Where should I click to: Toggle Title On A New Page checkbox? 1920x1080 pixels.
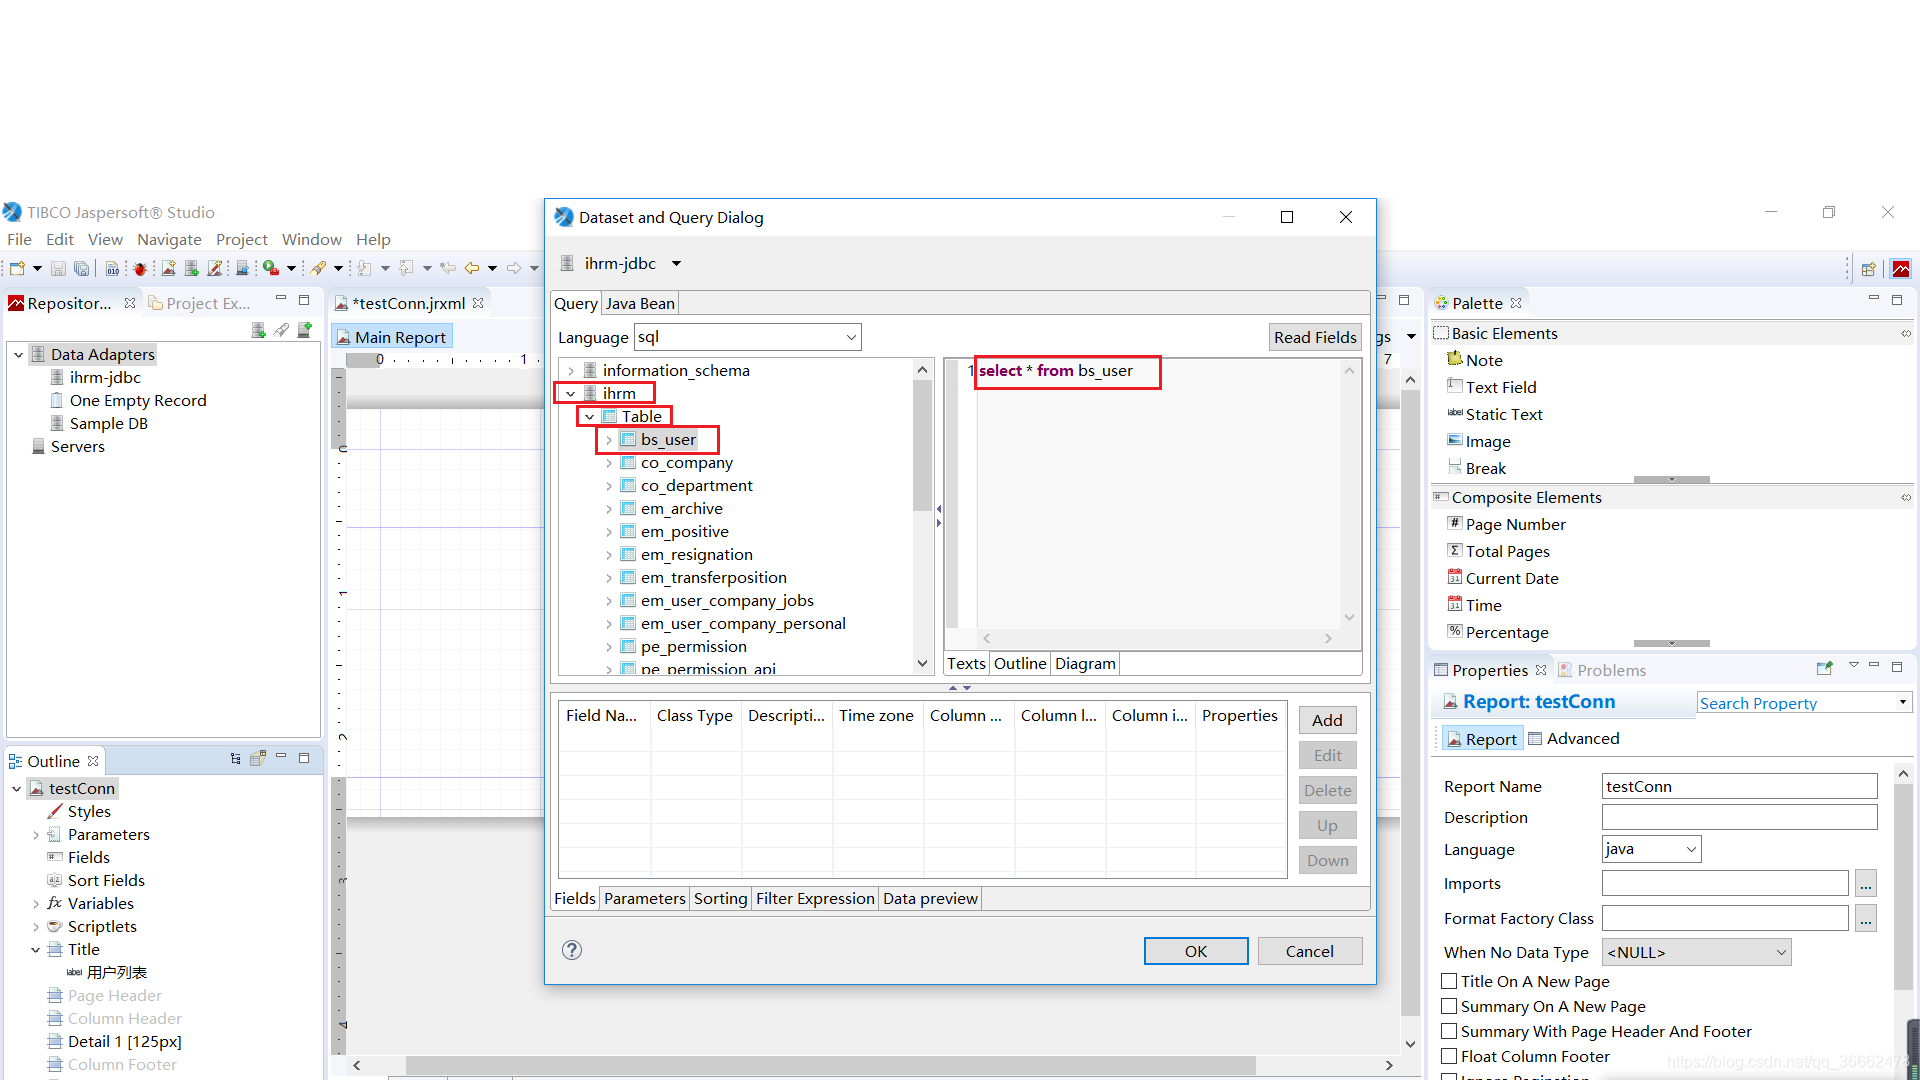[1448, 981]
